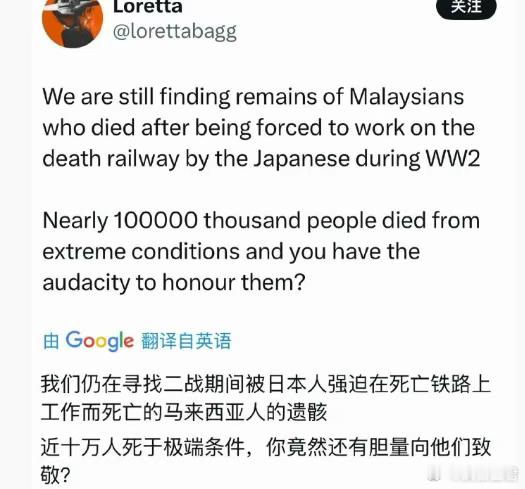
Task: Click the Chinese line starting 我们仍在寻找
Action: pyautogui.click(x=266, y=384)
